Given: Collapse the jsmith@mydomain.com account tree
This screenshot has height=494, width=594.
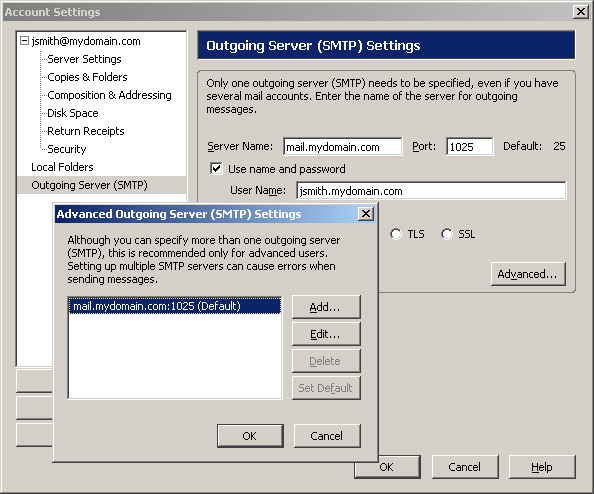Looking at the screenshot, I should point(24,41).
